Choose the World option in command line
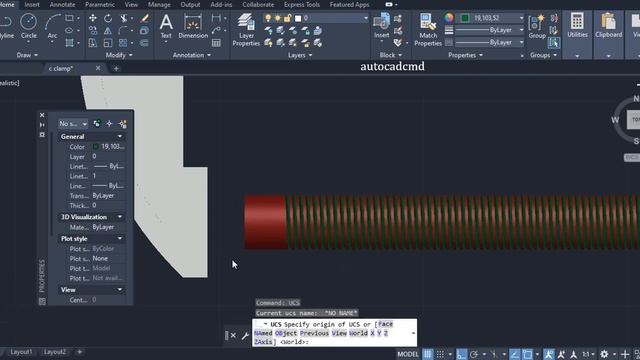640x360 pixels. 358,333
